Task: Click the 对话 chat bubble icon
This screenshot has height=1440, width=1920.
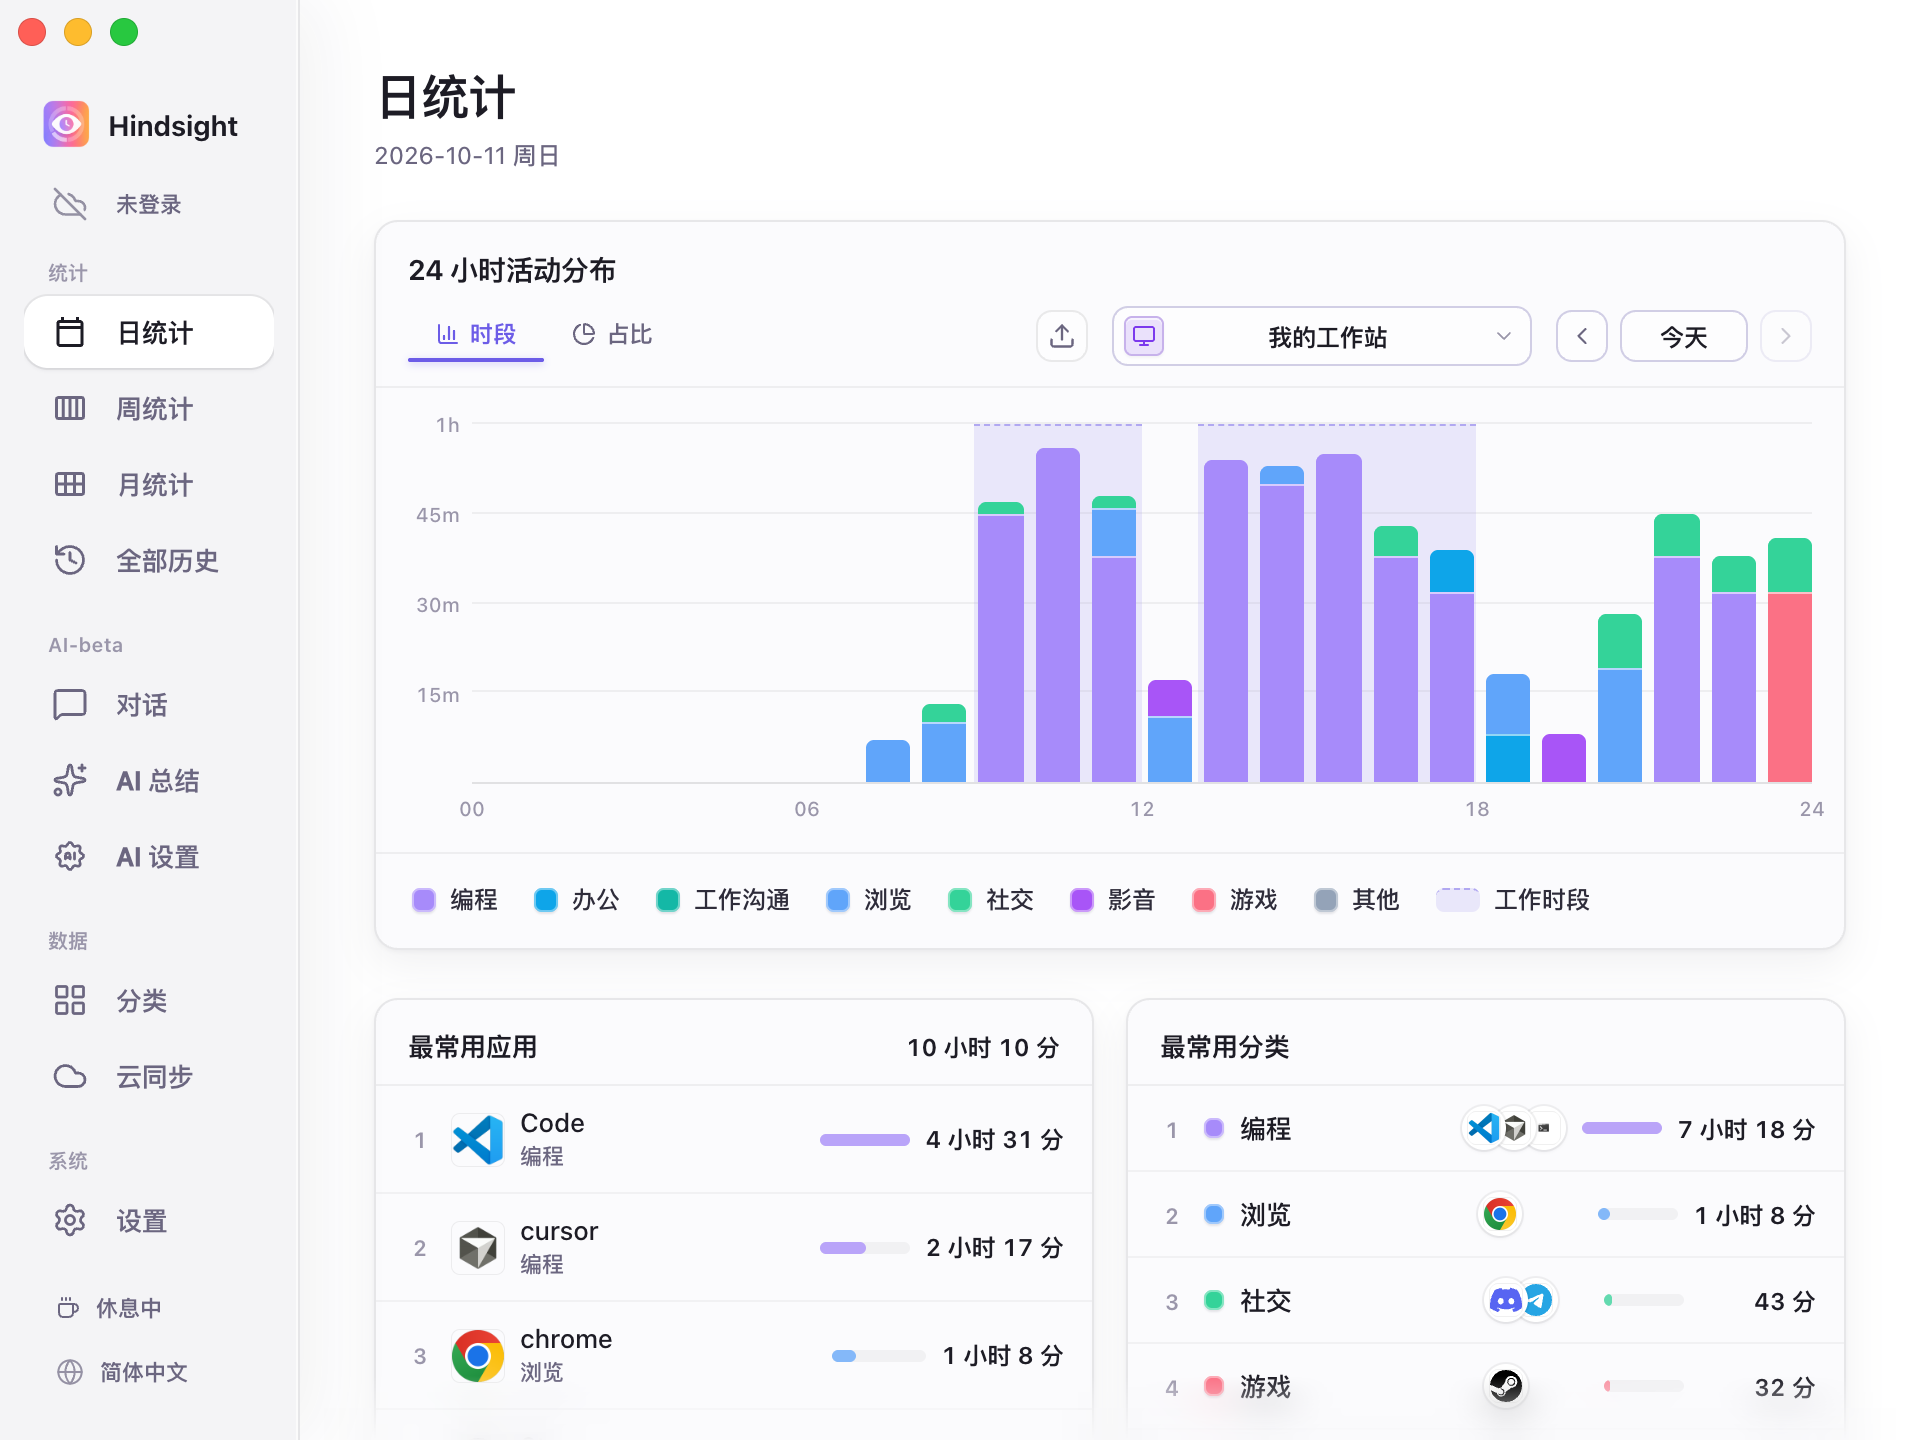Action: tap(70, 705)
